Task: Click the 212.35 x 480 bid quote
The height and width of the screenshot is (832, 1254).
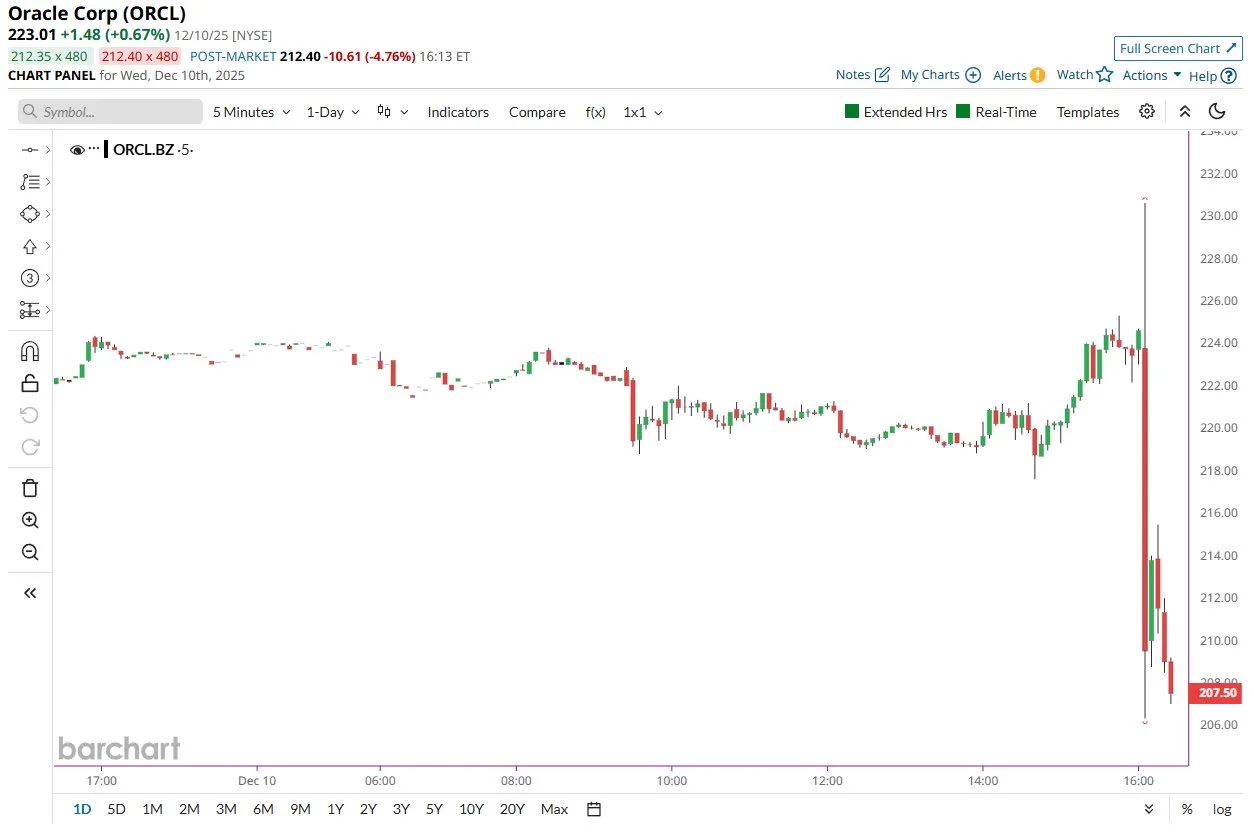Action: pos(50,57)
